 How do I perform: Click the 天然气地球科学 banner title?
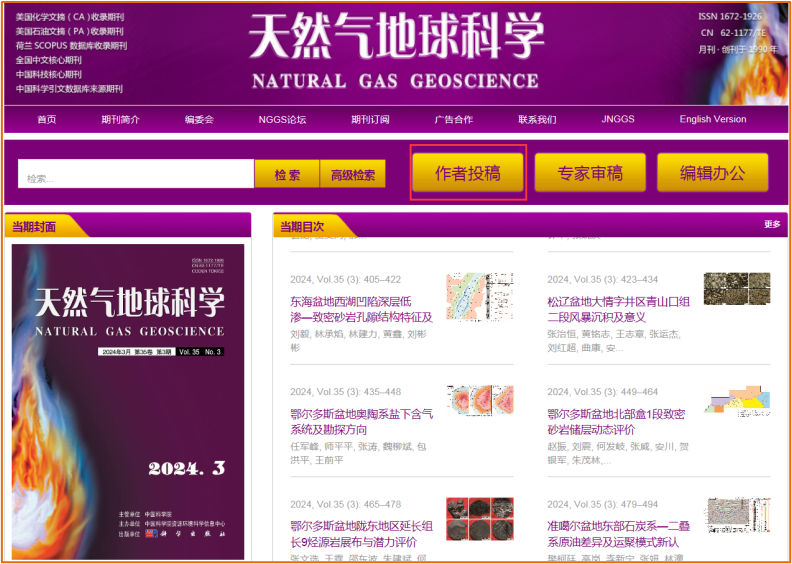[396, 36]
